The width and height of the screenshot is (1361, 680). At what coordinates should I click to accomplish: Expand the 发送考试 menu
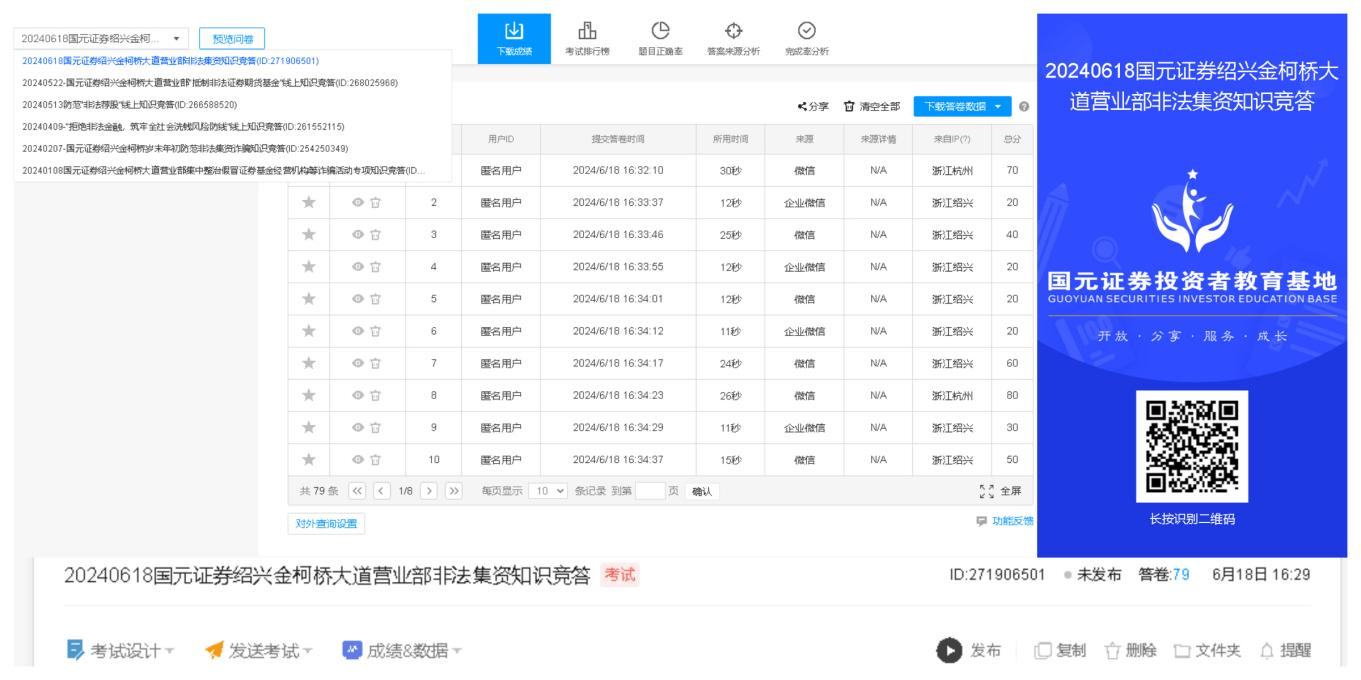[260, 651]
